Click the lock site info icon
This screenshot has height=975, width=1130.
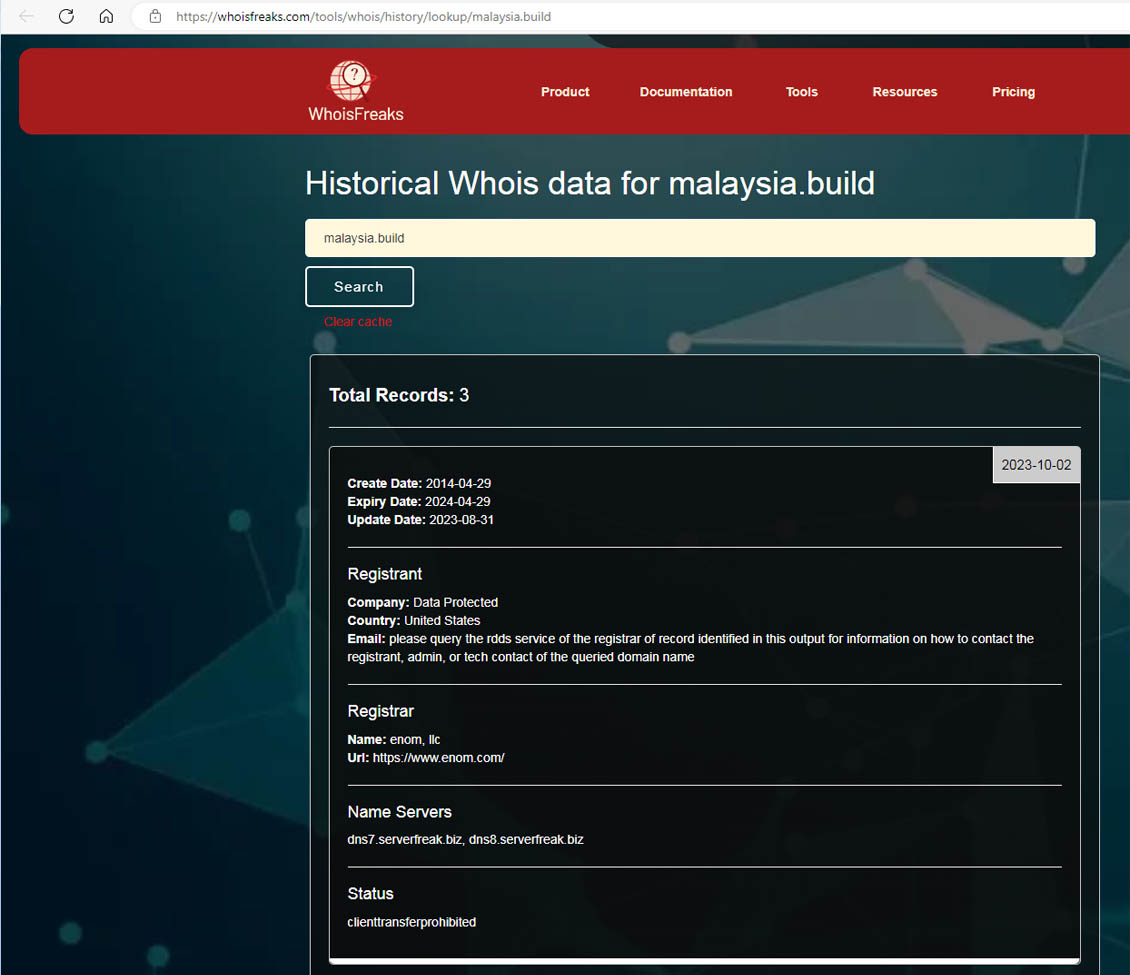(155, 16)
